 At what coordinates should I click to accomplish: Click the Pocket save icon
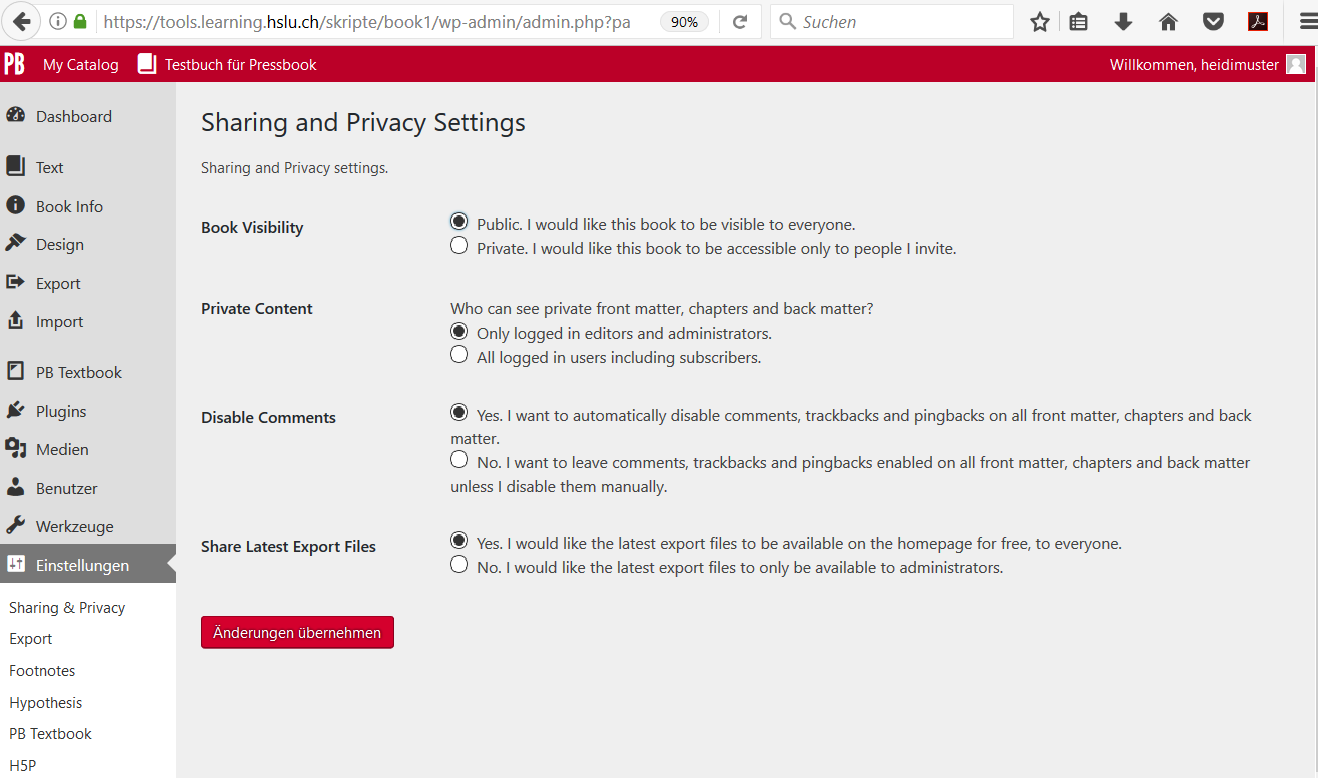tap(1213, 21)
